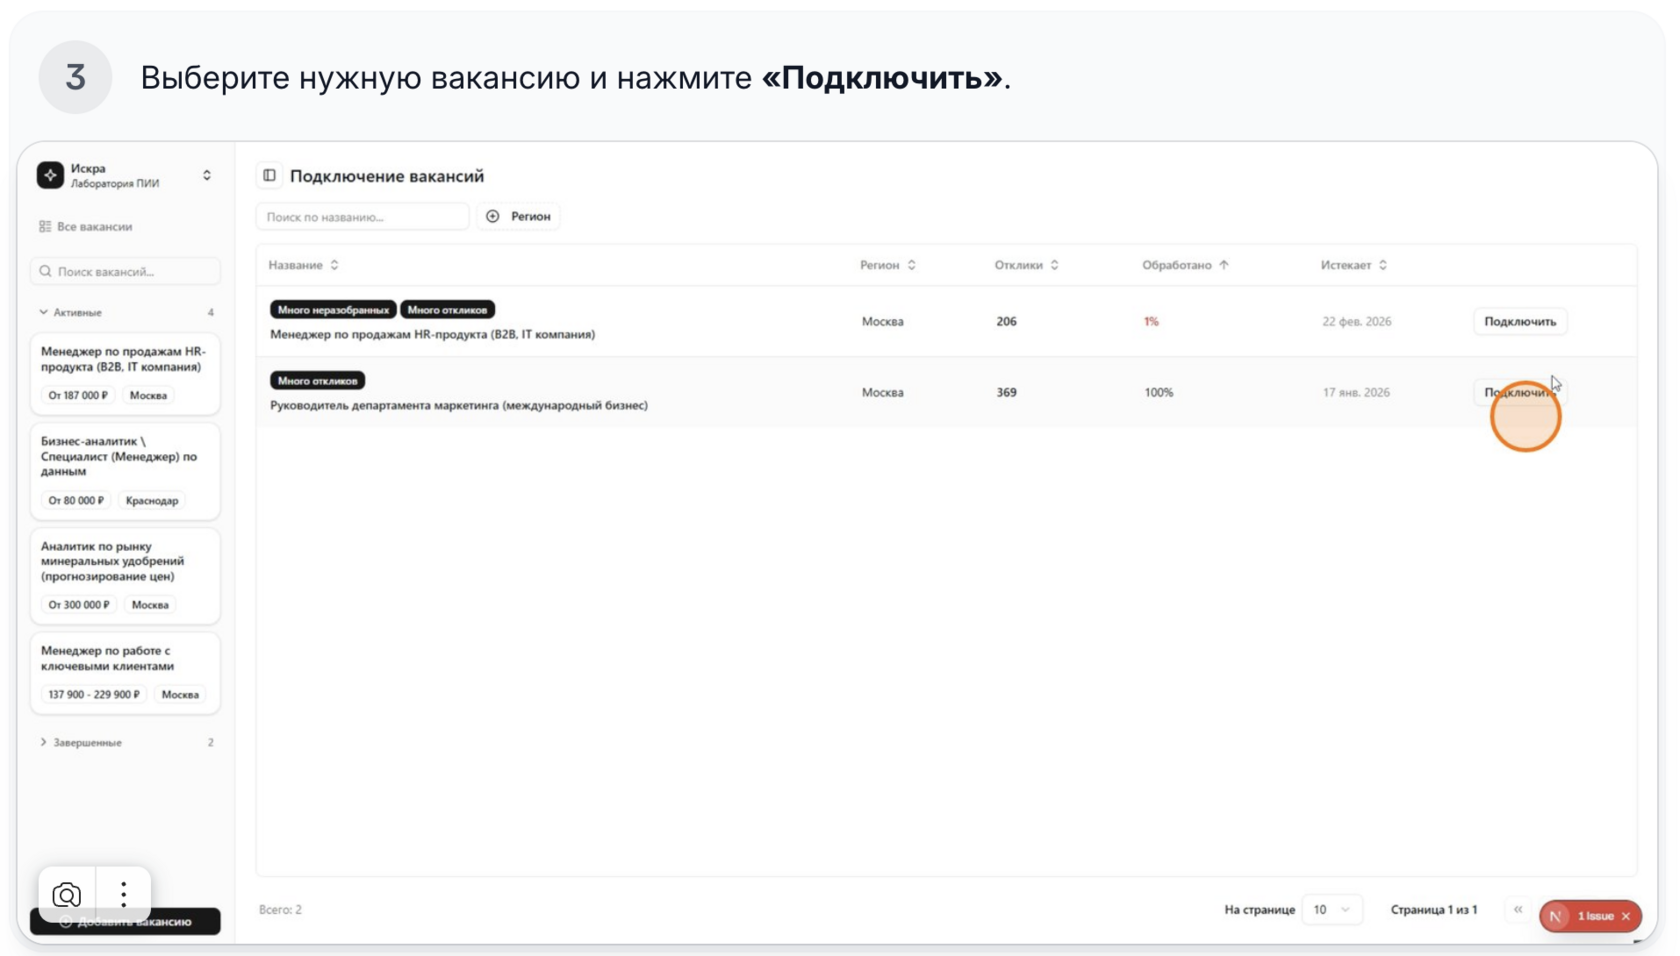The image size is (1680, 956).
Task: Click the Всего: 2 total count
Action: 280,910
